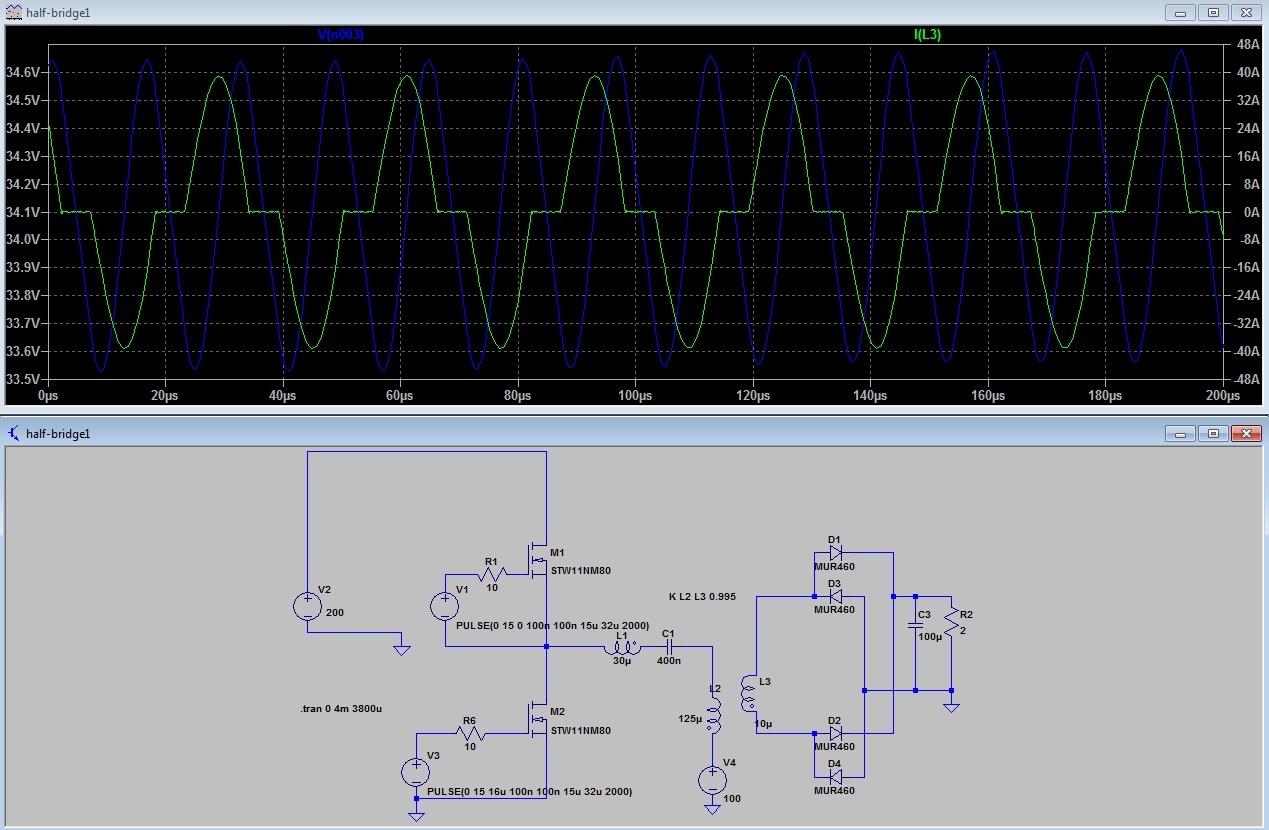
Task: Click the STW11NM80 label under M1
Action: pyautogui.click(x=580, y=571)
